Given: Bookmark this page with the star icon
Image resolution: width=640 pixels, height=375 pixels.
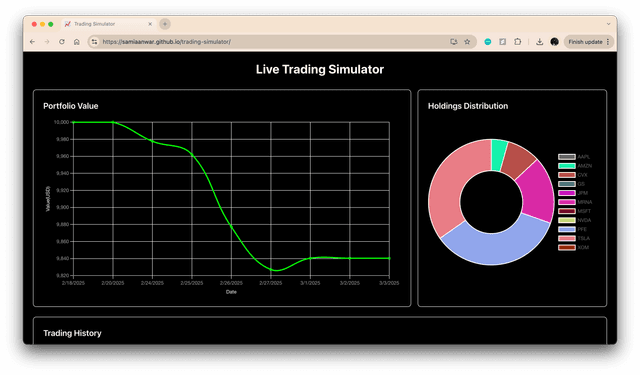Looking at the screenshot, I should pyautogui.click(x=467, y=42).
